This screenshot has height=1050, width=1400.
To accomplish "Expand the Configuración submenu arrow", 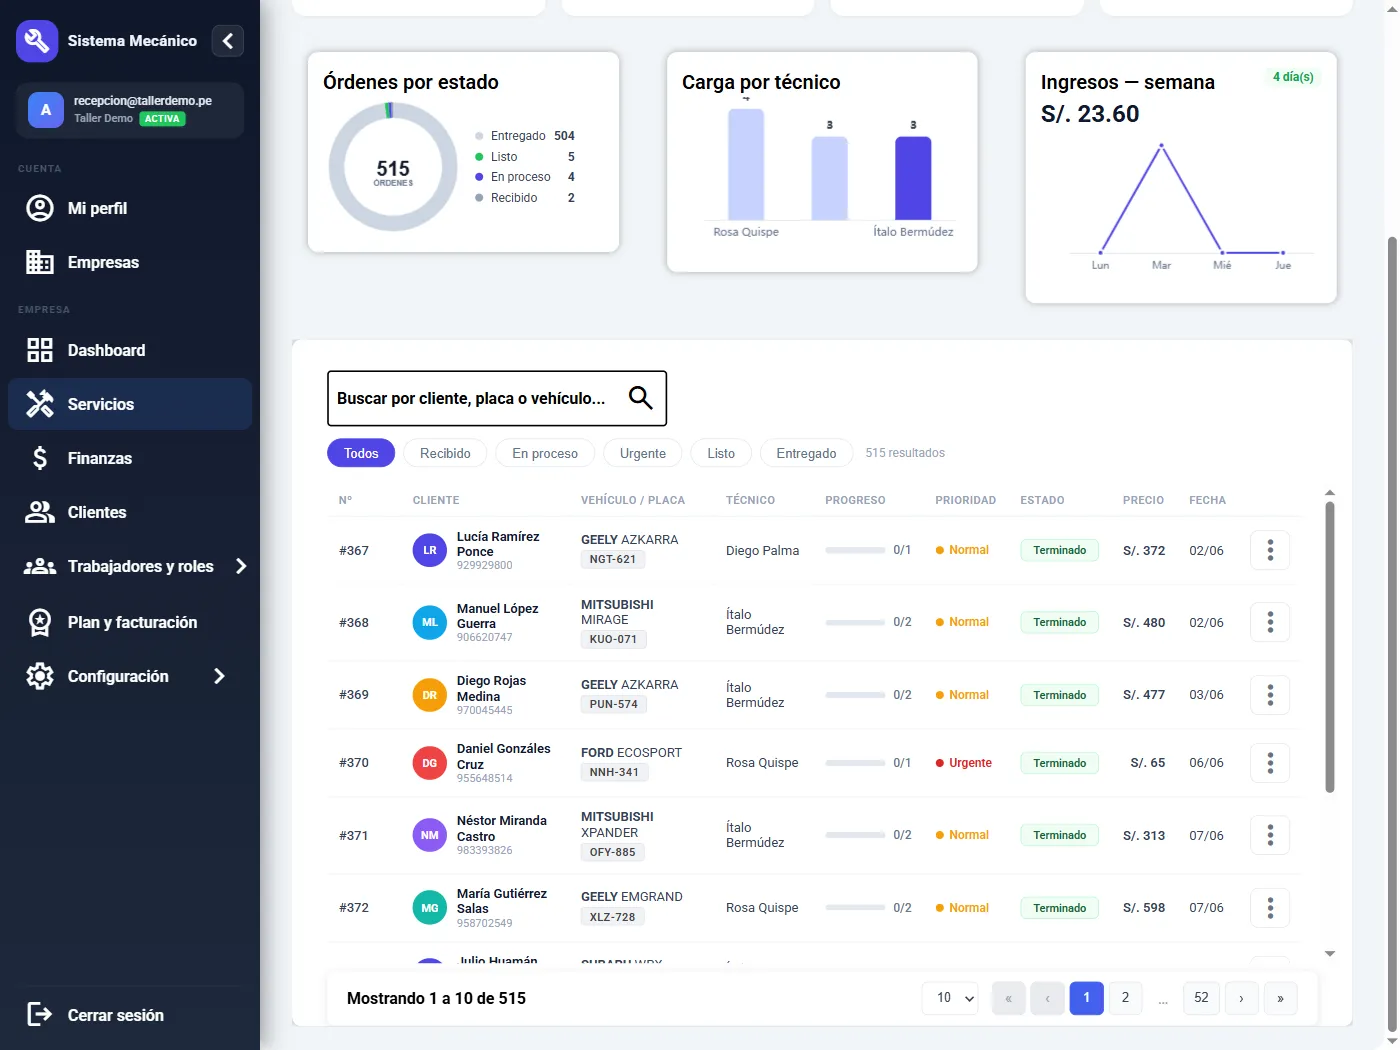I will coord(220,676).
